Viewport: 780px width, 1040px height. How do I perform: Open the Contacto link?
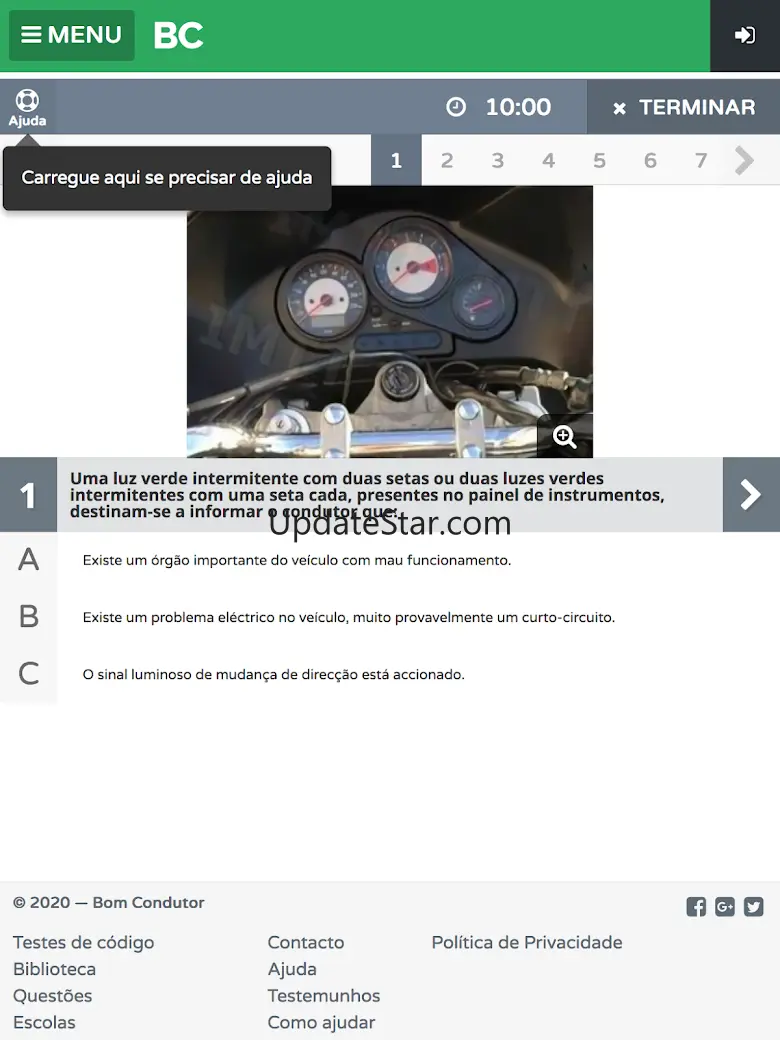coord(306,942)
